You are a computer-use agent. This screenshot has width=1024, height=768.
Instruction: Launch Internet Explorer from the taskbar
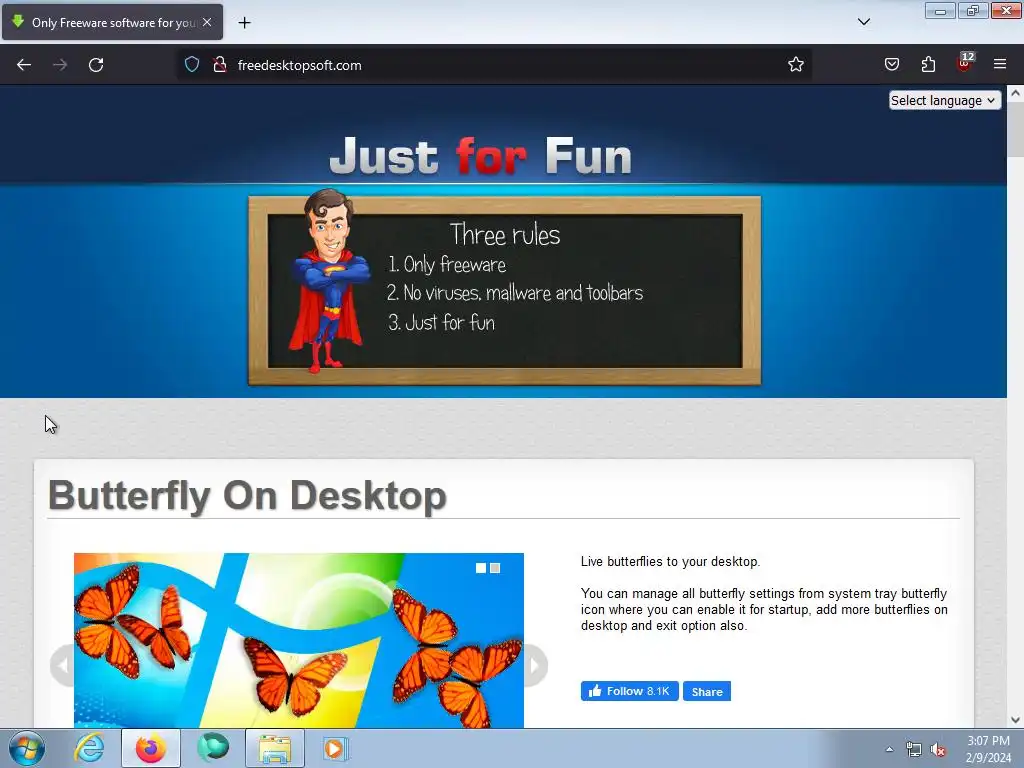[x=89, y=748]
